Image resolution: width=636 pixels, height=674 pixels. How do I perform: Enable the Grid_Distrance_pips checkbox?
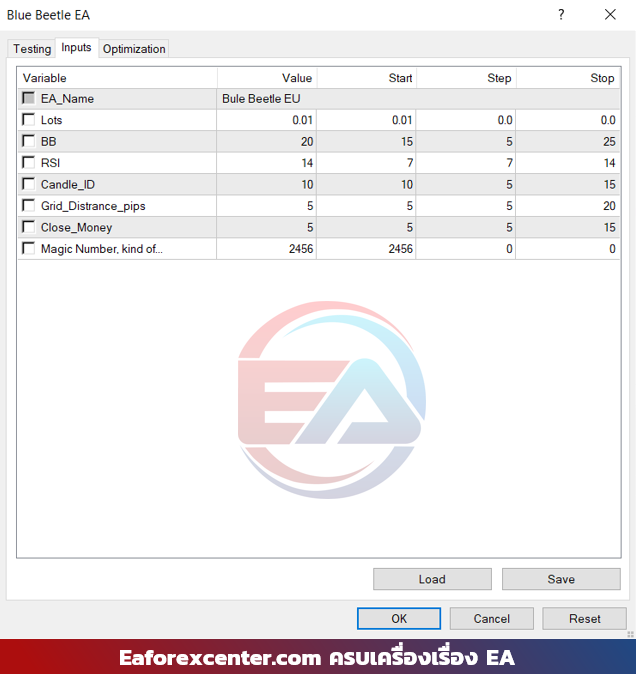28,206
